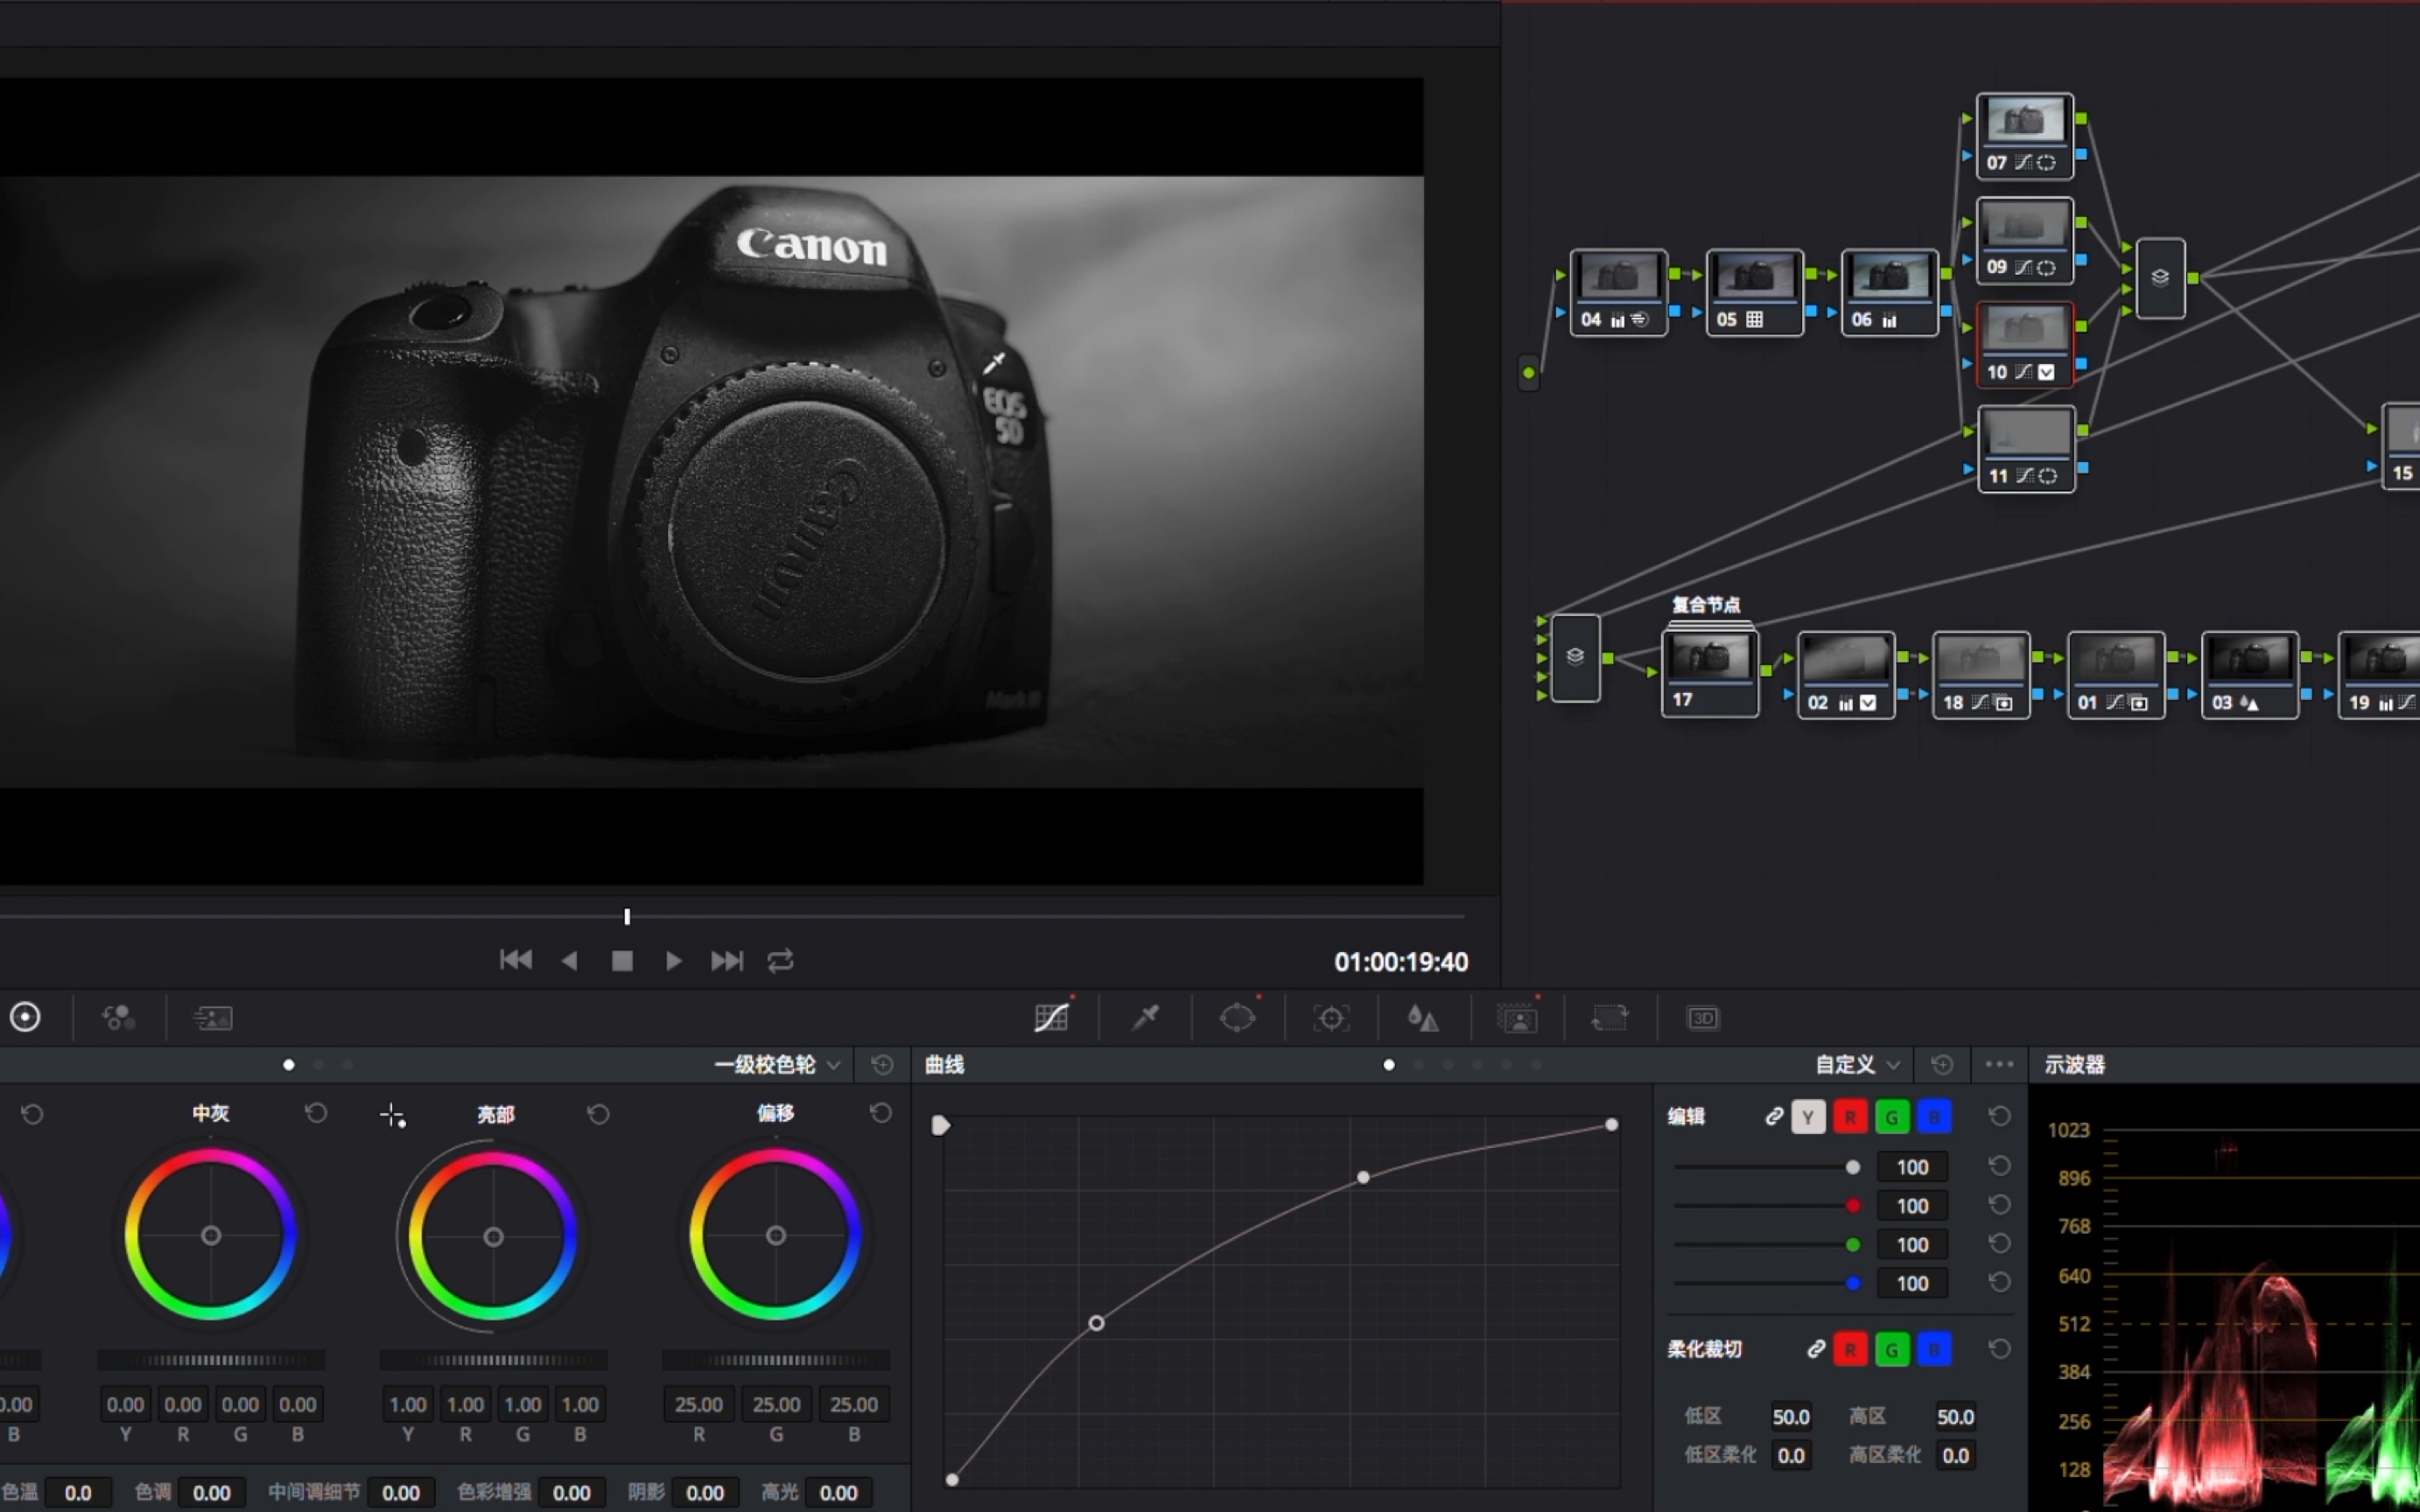Switch to first color wheels page dot
Viewport: 2420px width, 1512px height.
[289, 1064]
